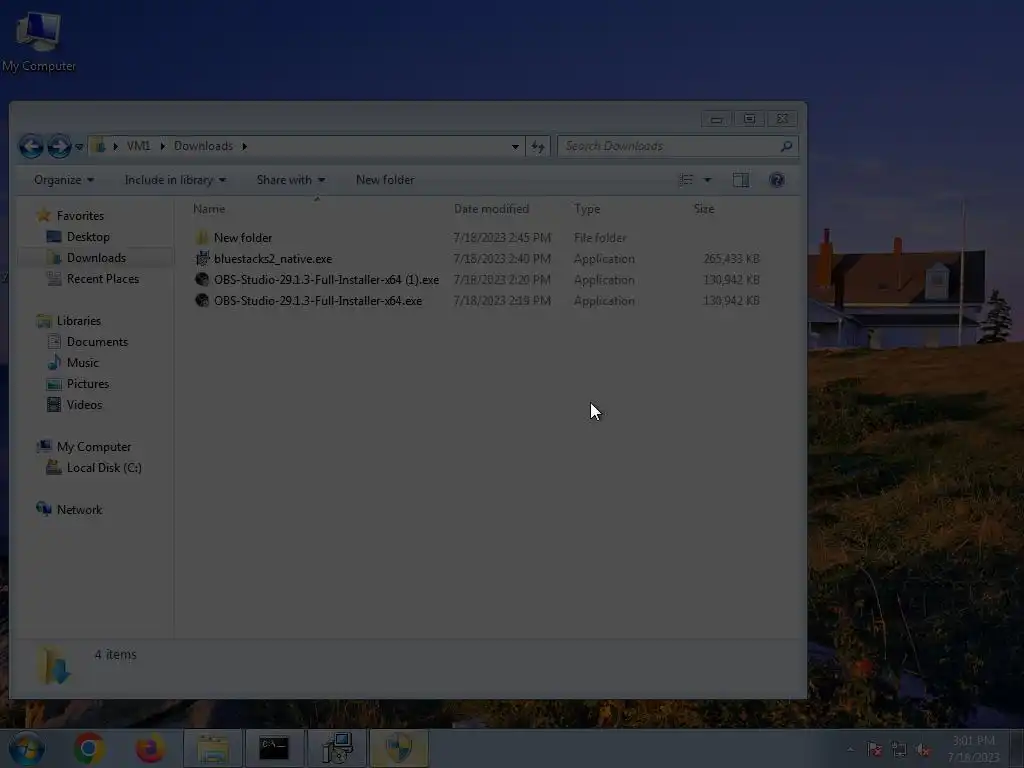Viewport: 1024px width, 768px height.
Task: Open Include in library menu
Action: pyautogui.click(x=175, y=180)
